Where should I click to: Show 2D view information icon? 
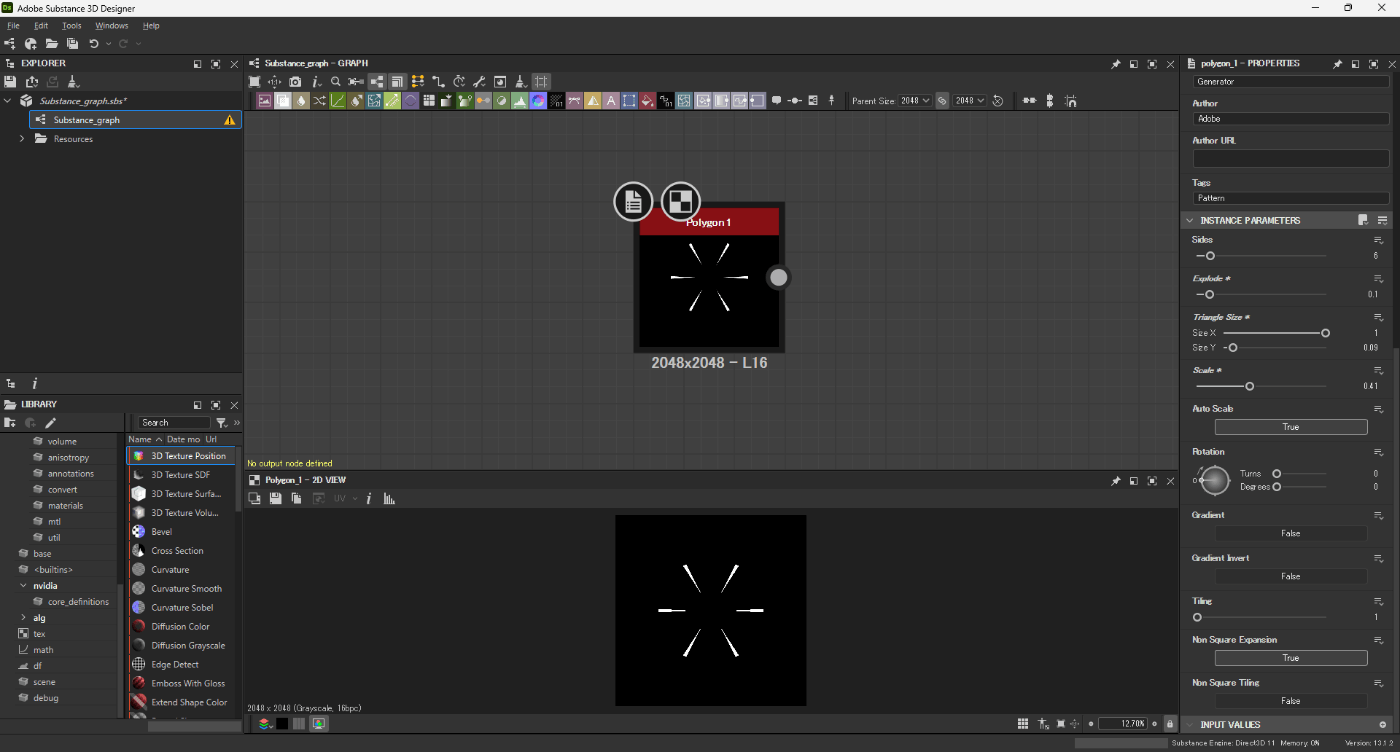click(x=368, y=498)
